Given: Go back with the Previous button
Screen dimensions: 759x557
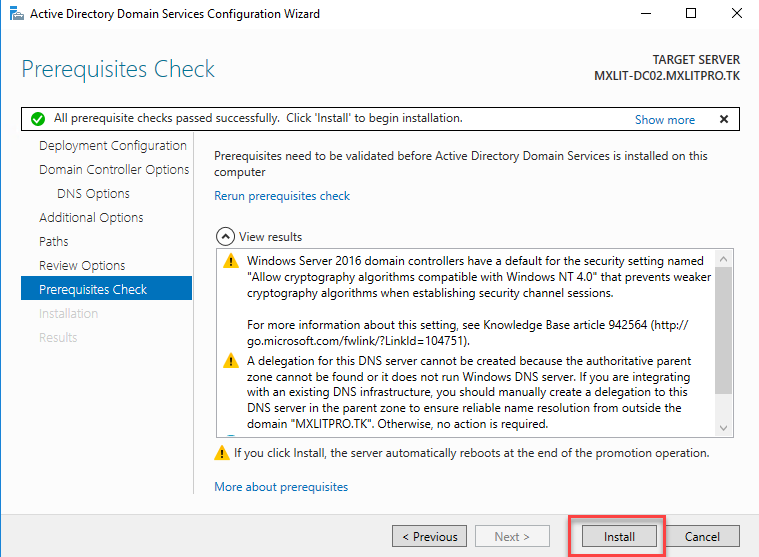Looking at the screenshot, I should (429, 536).
